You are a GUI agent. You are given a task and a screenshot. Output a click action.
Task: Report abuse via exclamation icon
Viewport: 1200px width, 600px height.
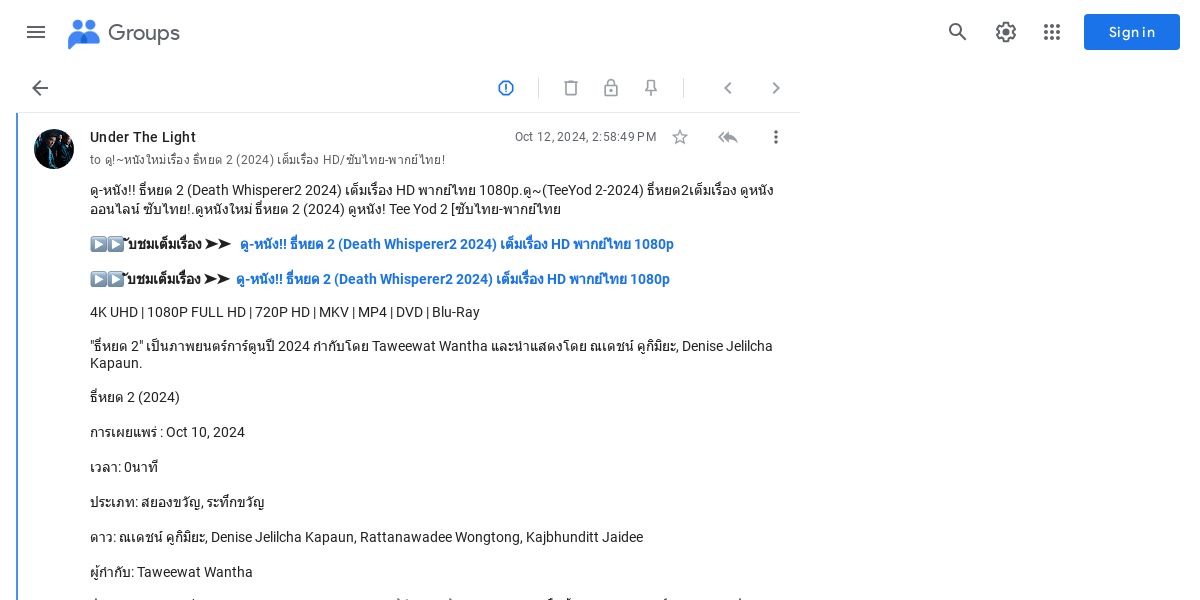506,88
